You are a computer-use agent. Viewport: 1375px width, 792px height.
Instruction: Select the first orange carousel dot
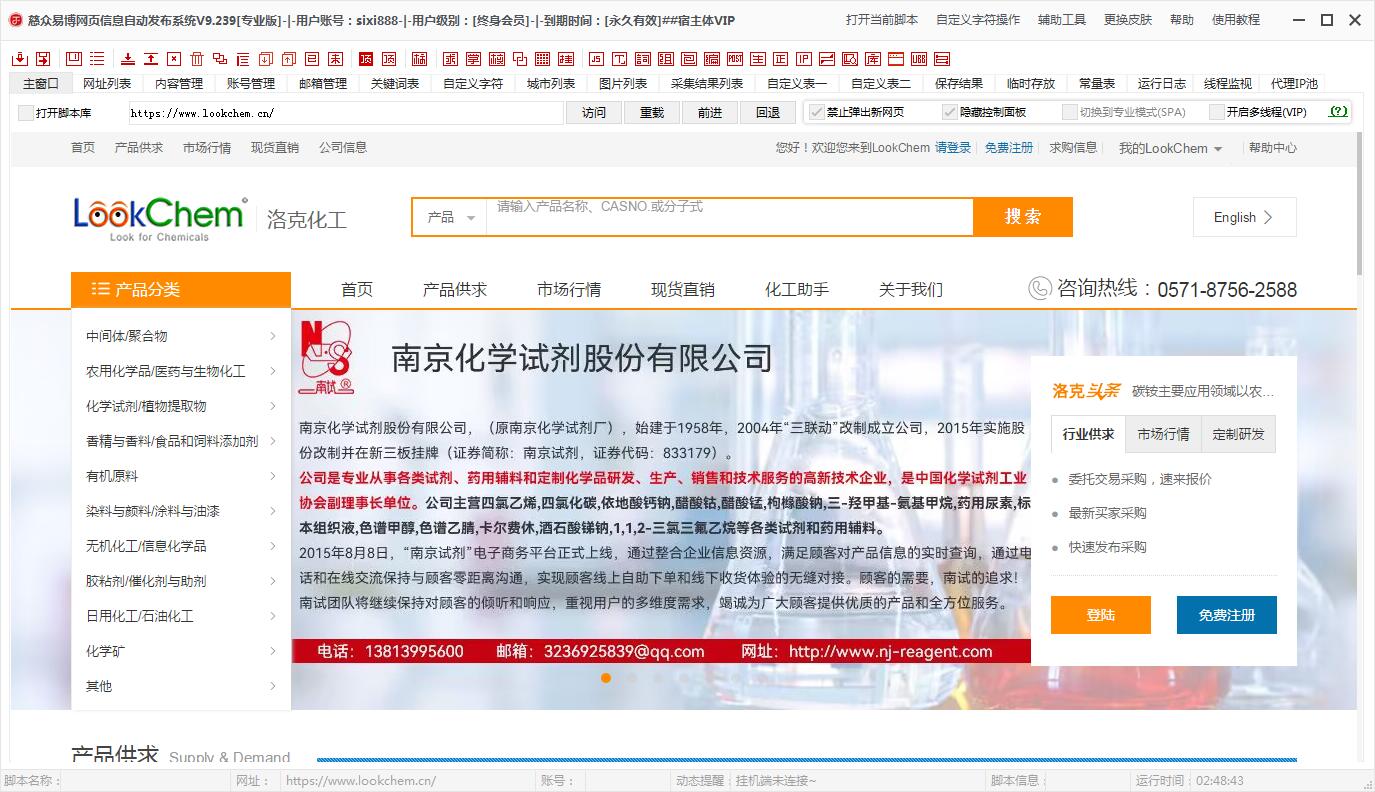pyautogui.click(x=606, y=678)
